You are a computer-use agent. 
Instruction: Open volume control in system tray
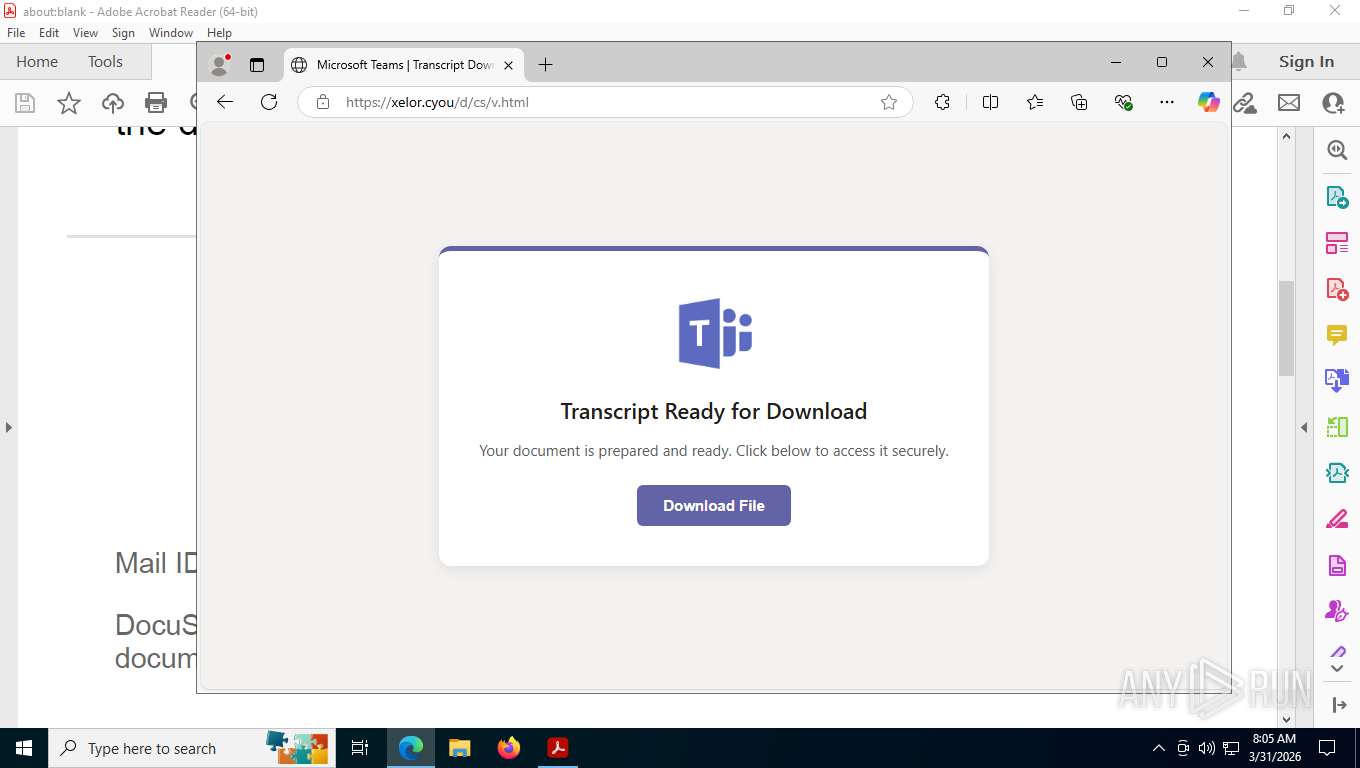tap(1206, 748)
